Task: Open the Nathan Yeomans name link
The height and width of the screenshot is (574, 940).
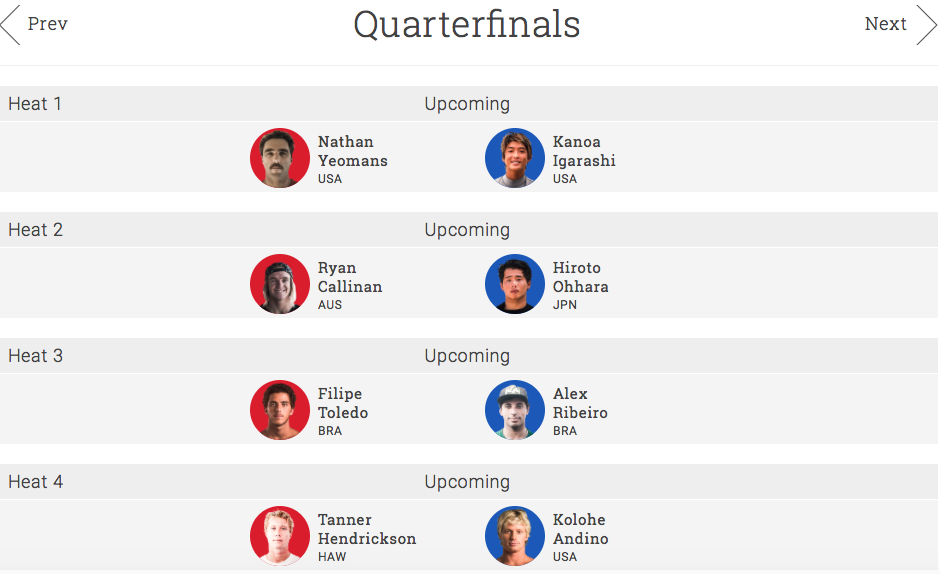Action: (352, 151)
